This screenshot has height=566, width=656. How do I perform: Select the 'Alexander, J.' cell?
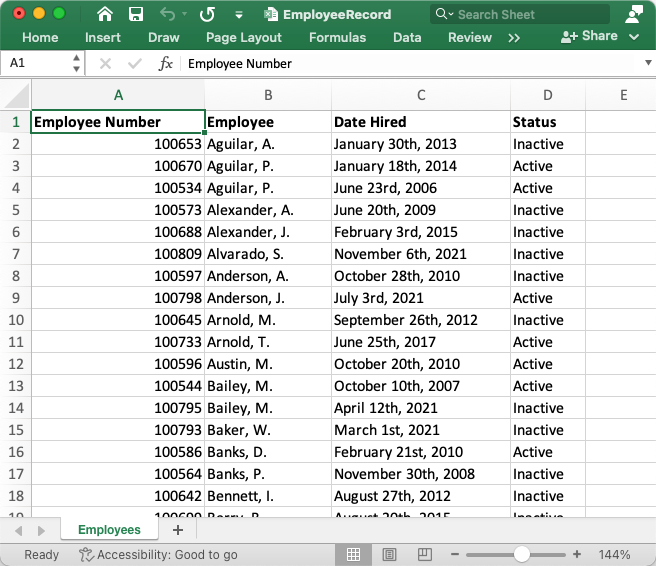[268, 232]
